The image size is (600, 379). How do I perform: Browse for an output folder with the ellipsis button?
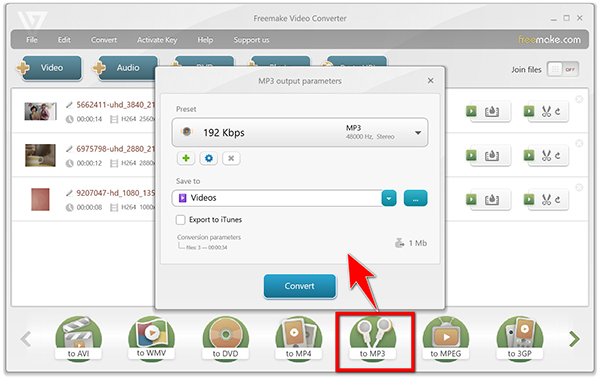416,198
